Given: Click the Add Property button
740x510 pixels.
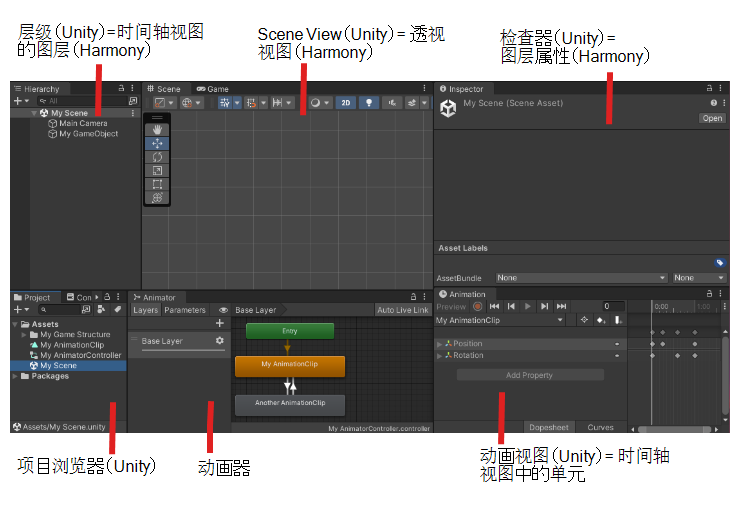Looking at the screenshot, I should 530,375.
